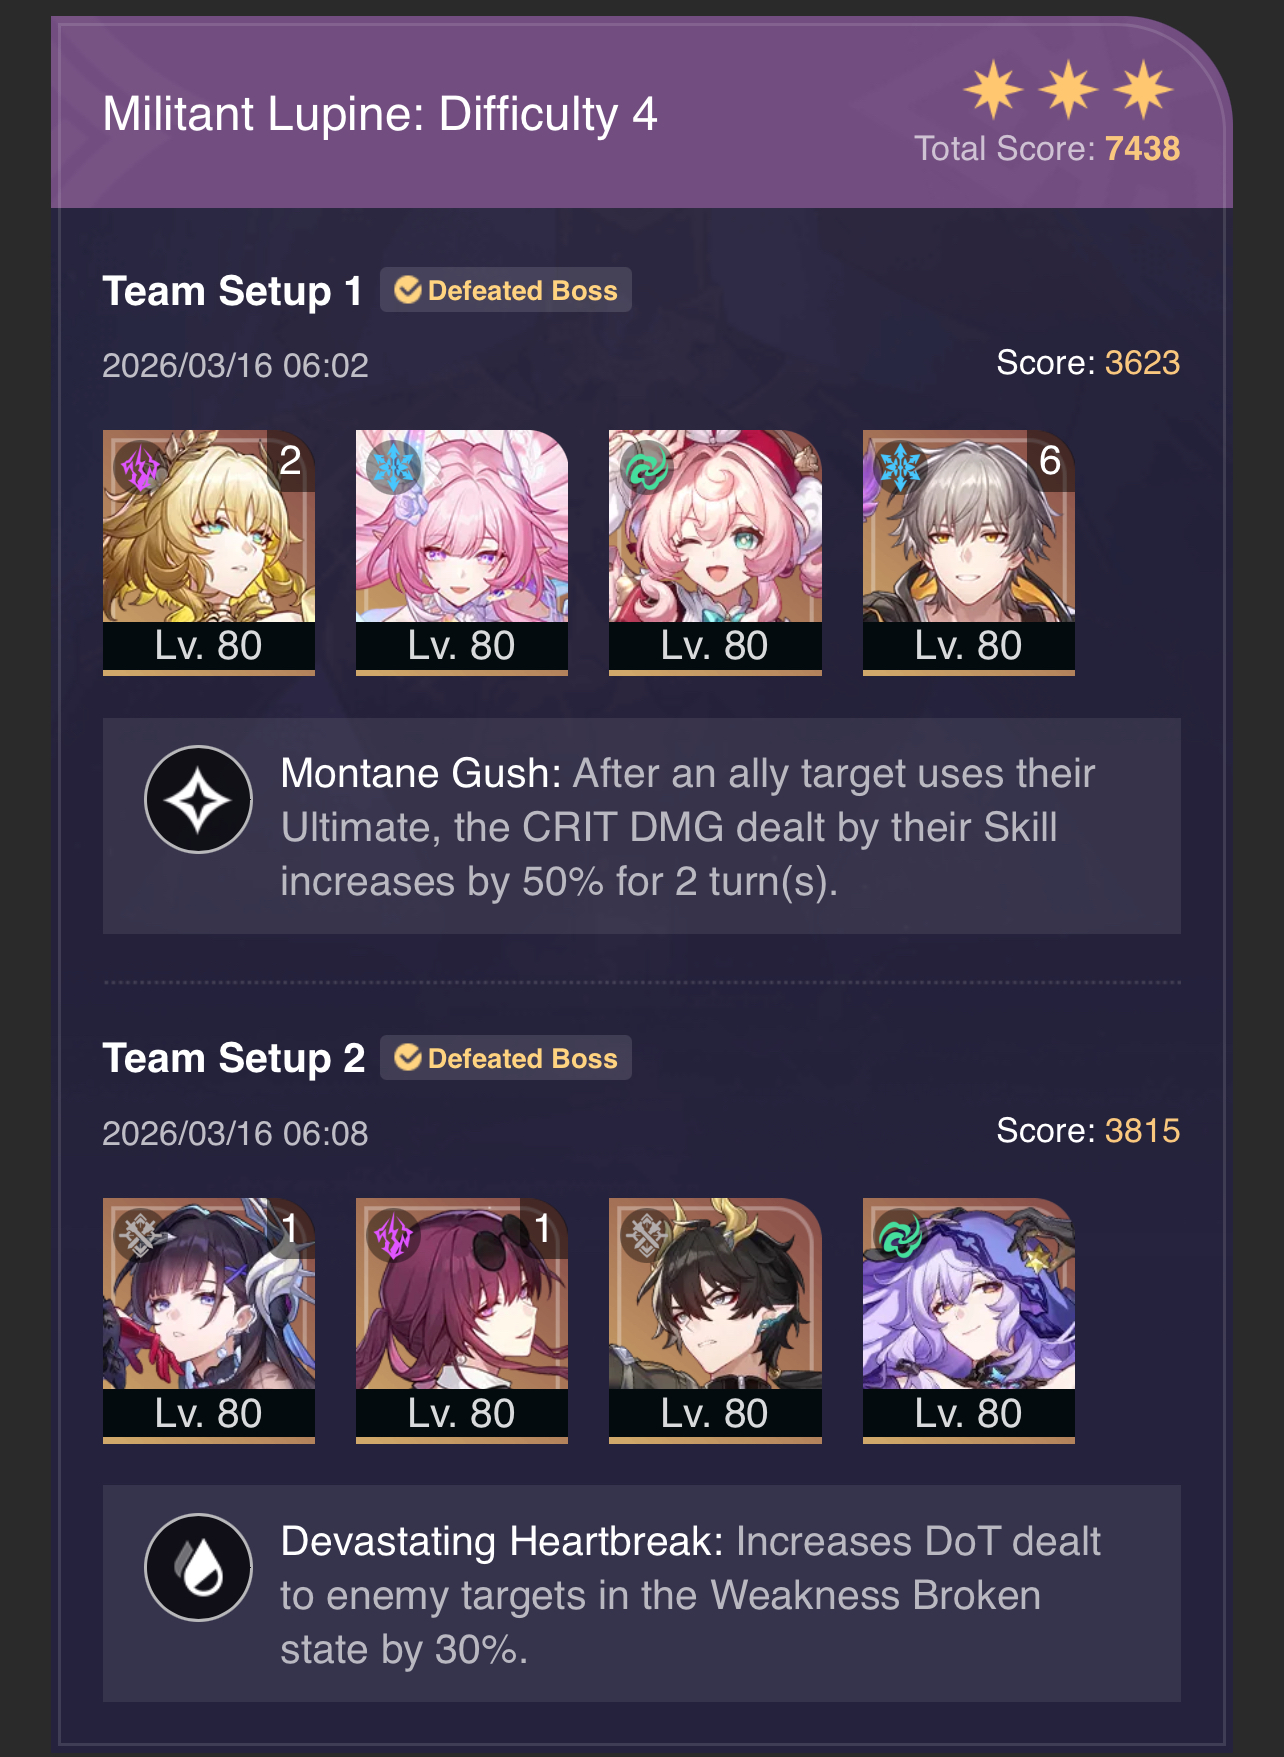Click the Team Setup 1 heading
This screenshot has width=1284, height=1757.
pos(232,291)
